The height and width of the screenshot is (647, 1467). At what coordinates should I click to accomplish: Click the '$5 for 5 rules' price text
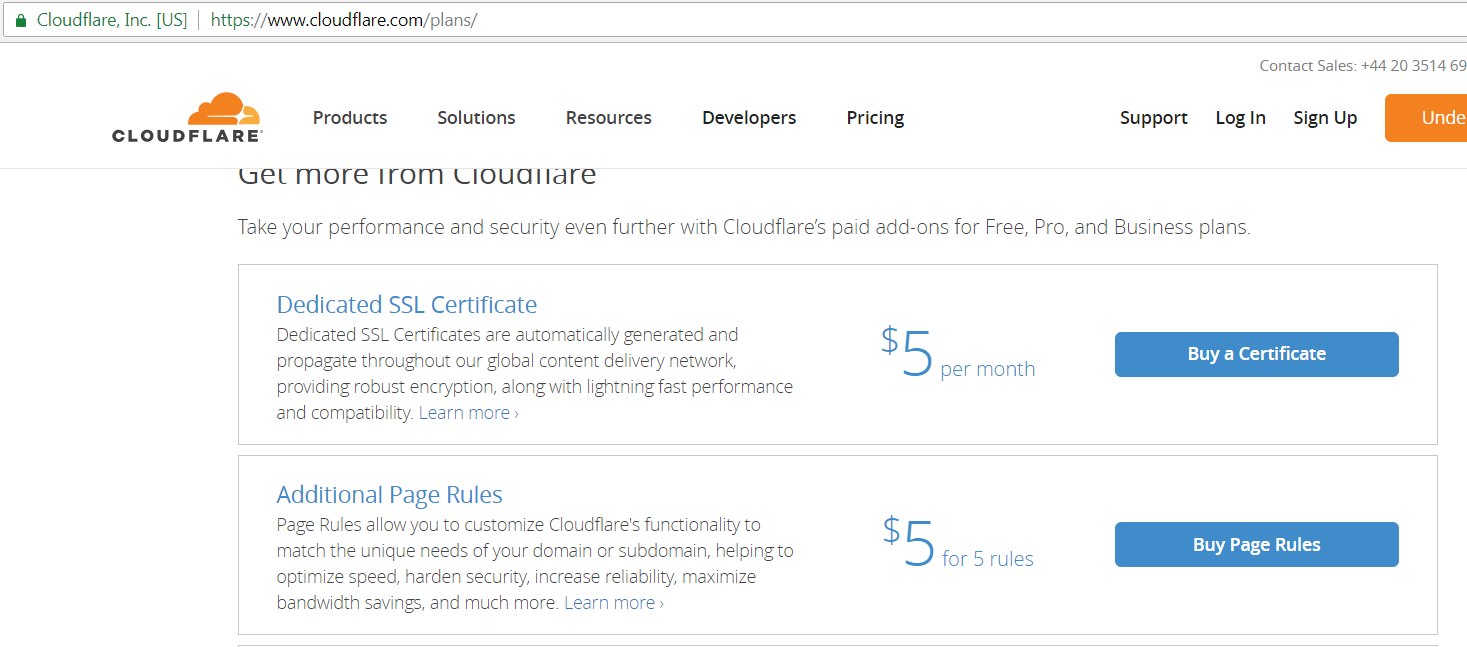tap(958, 544)
